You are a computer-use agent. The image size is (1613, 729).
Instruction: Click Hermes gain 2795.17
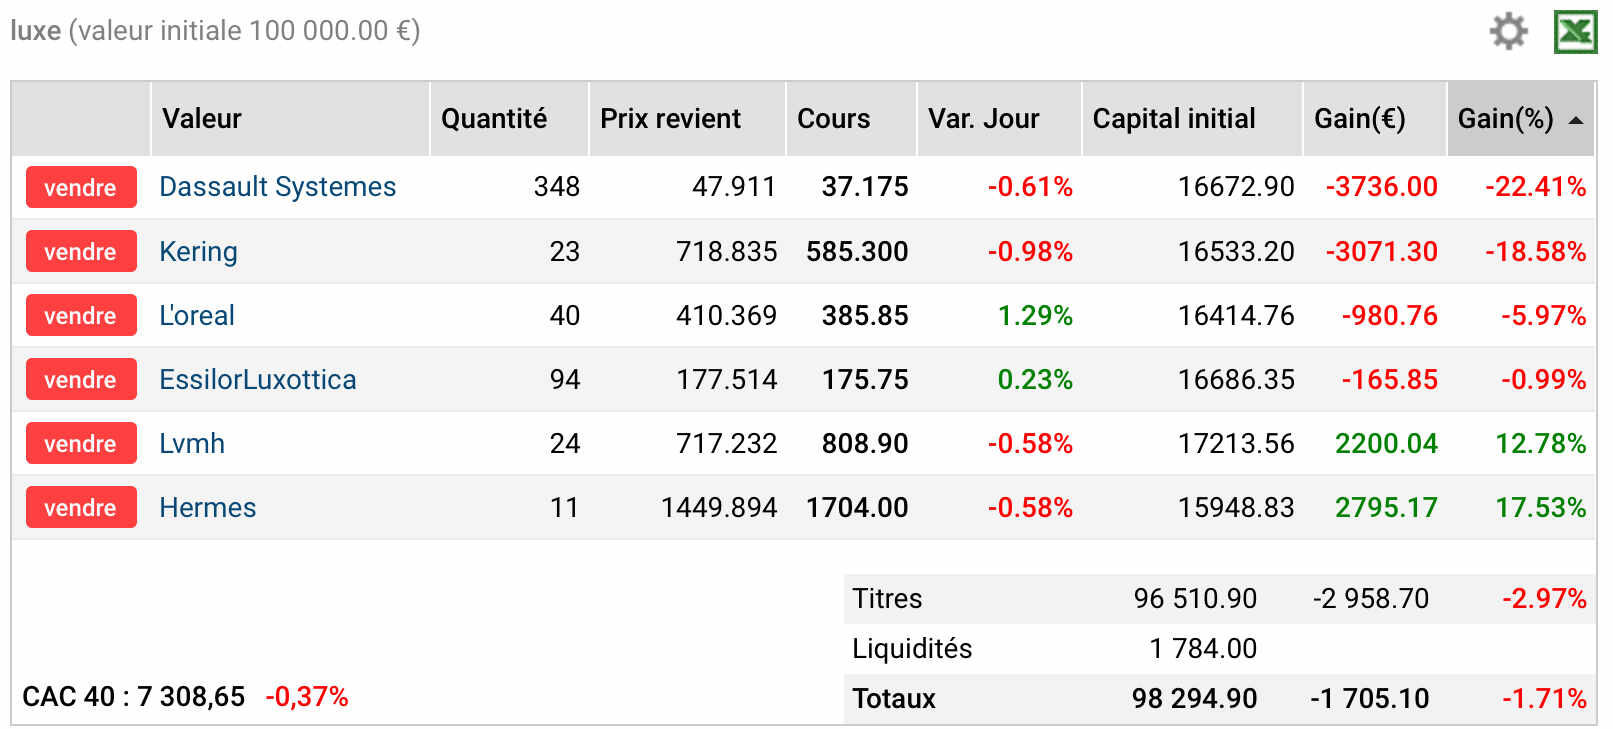click(x=1386, y=507)
